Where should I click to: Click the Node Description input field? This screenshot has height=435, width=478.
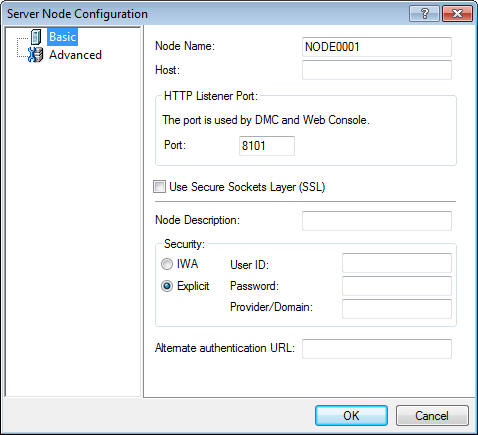click(x=377, y=221)
